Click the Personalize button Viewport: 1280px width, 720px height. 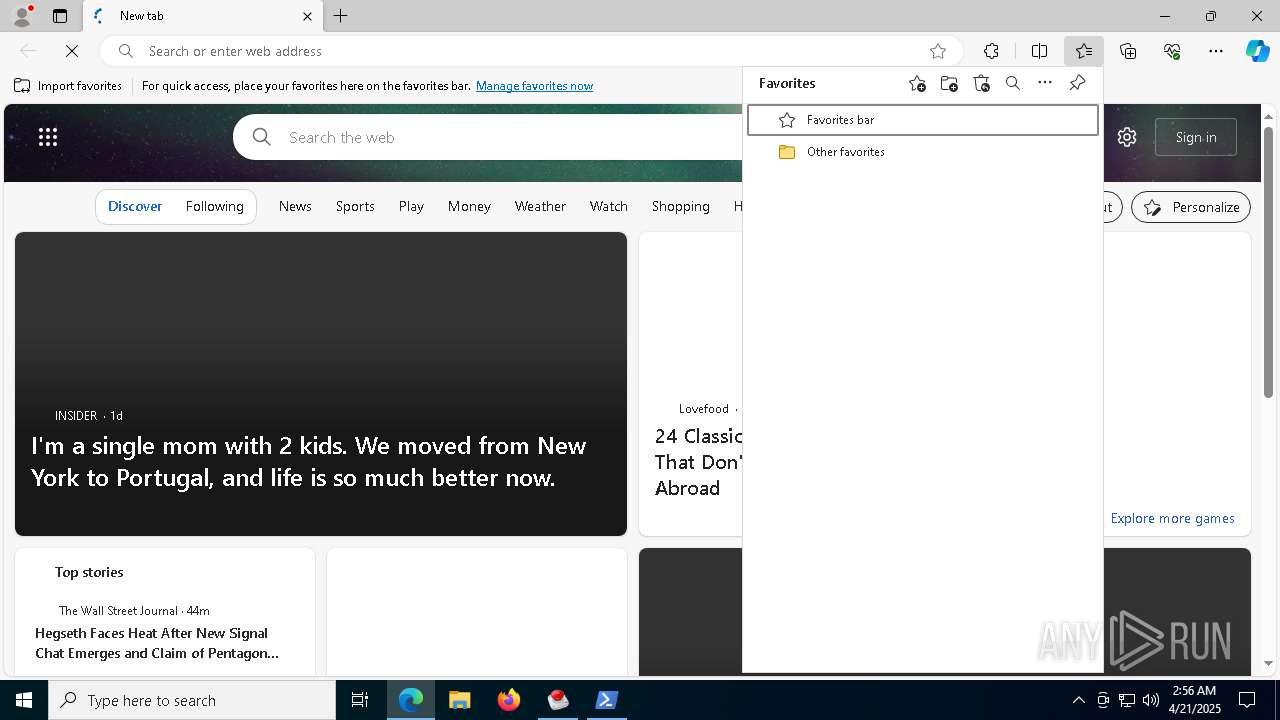tap(1191, 207)
